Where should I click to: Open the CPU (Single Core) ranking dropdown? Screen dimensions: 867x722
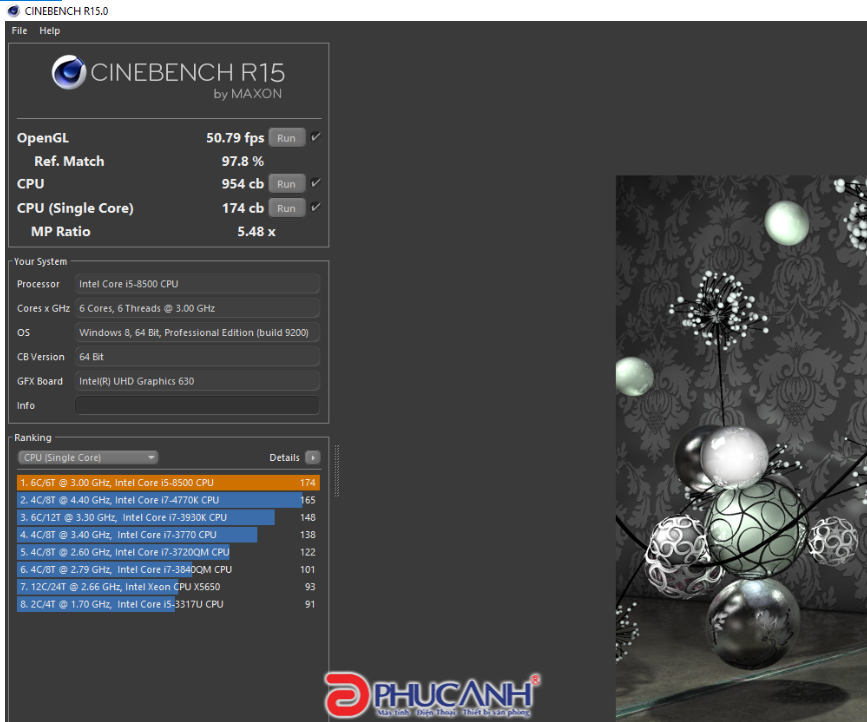click(x=88, y=457)
